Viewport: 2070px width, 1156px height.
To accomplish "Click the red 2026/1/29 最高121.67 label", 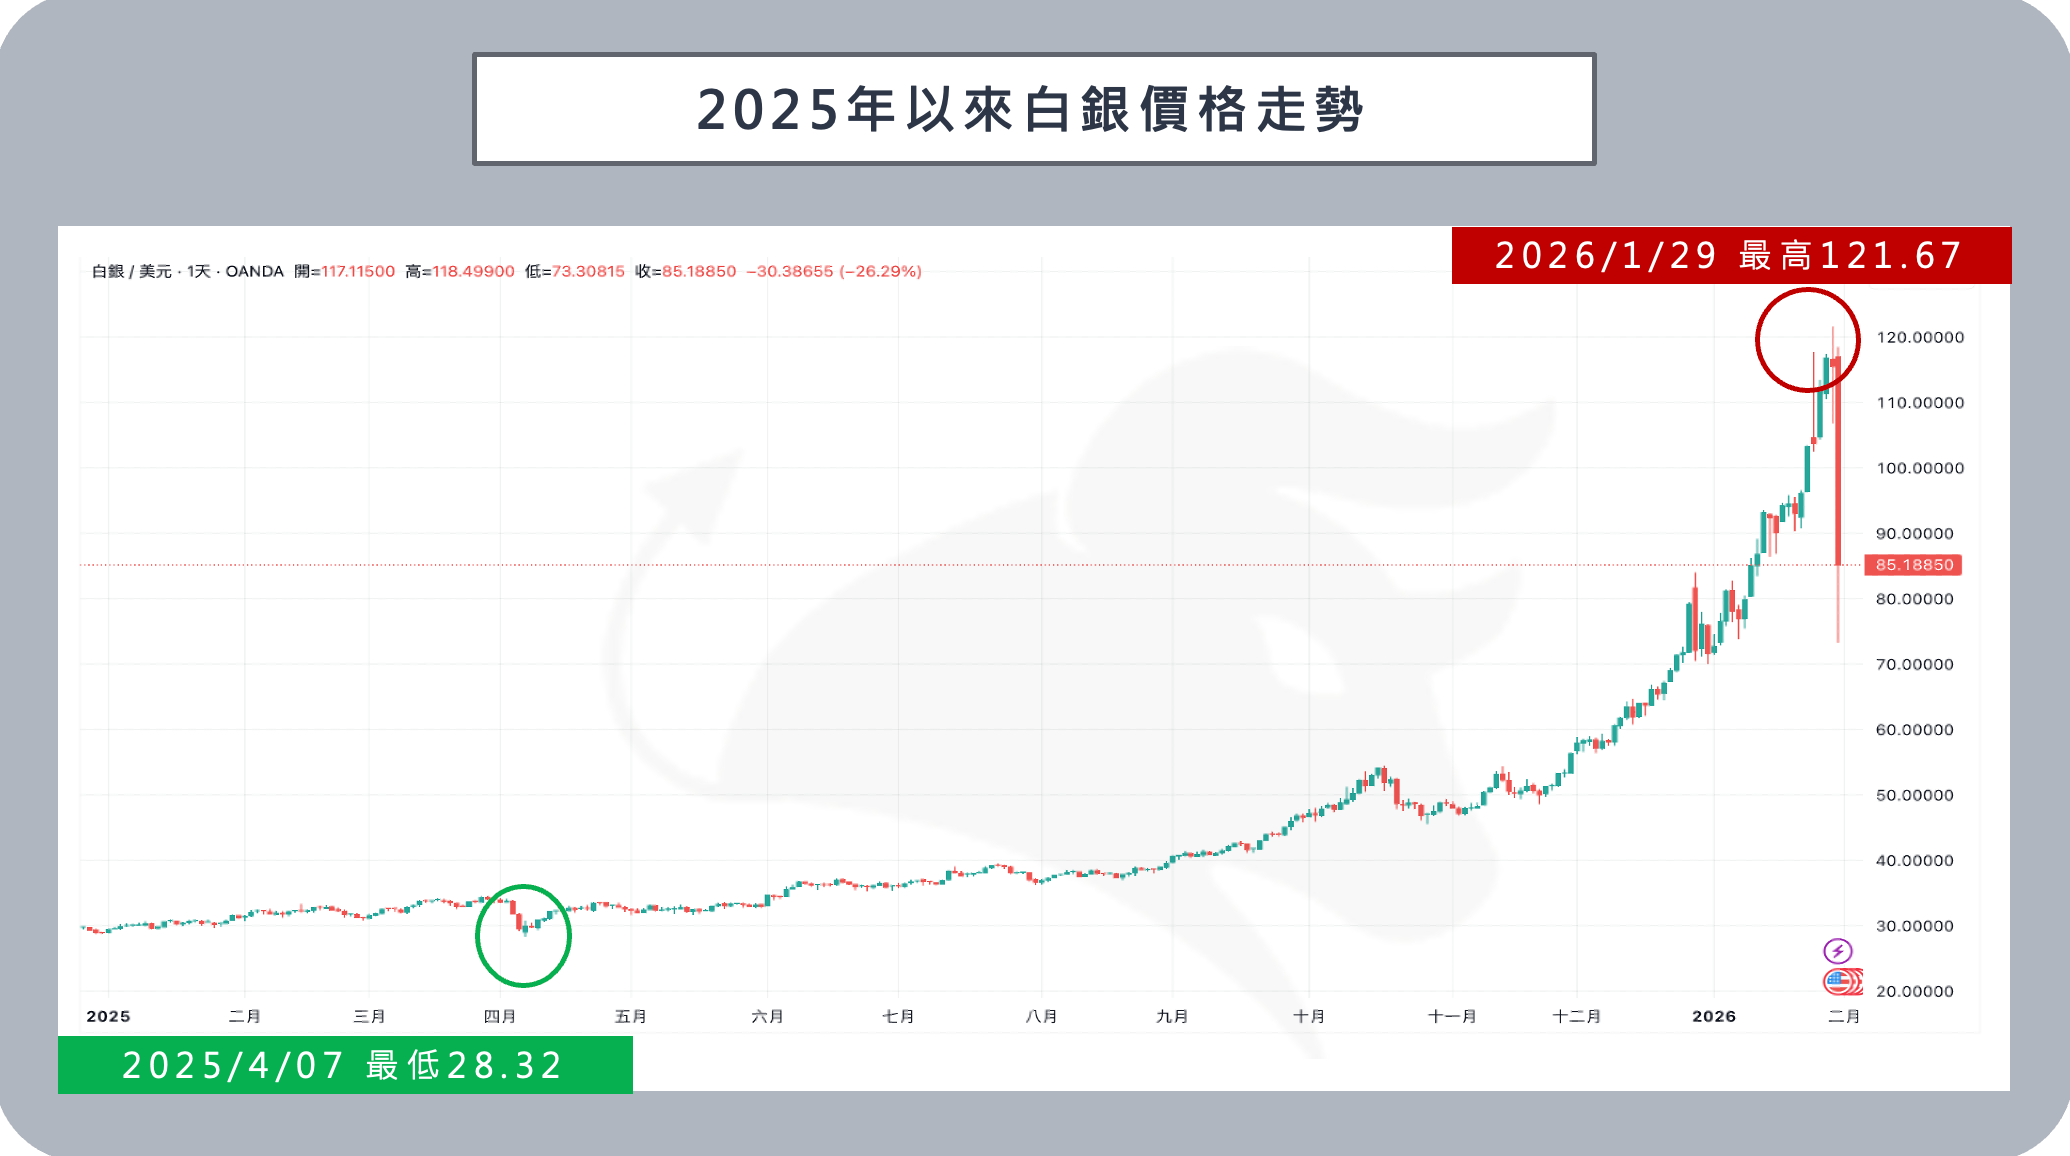I will pos(1730,256).
